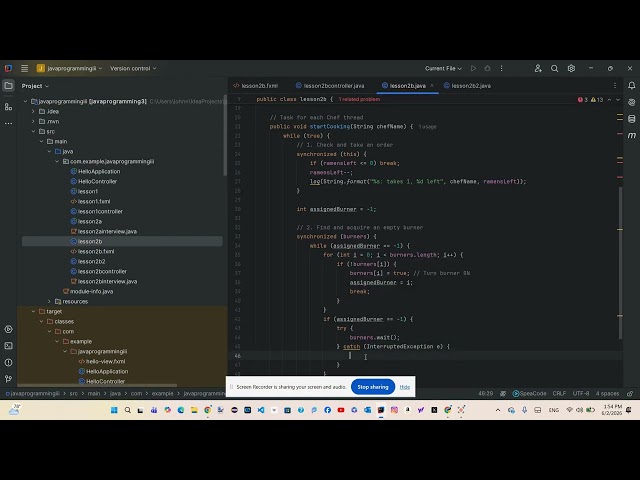The width and height of the screenshot is (640, 480).
Task: Collapse the classes folder
Action: coord(41,321)
